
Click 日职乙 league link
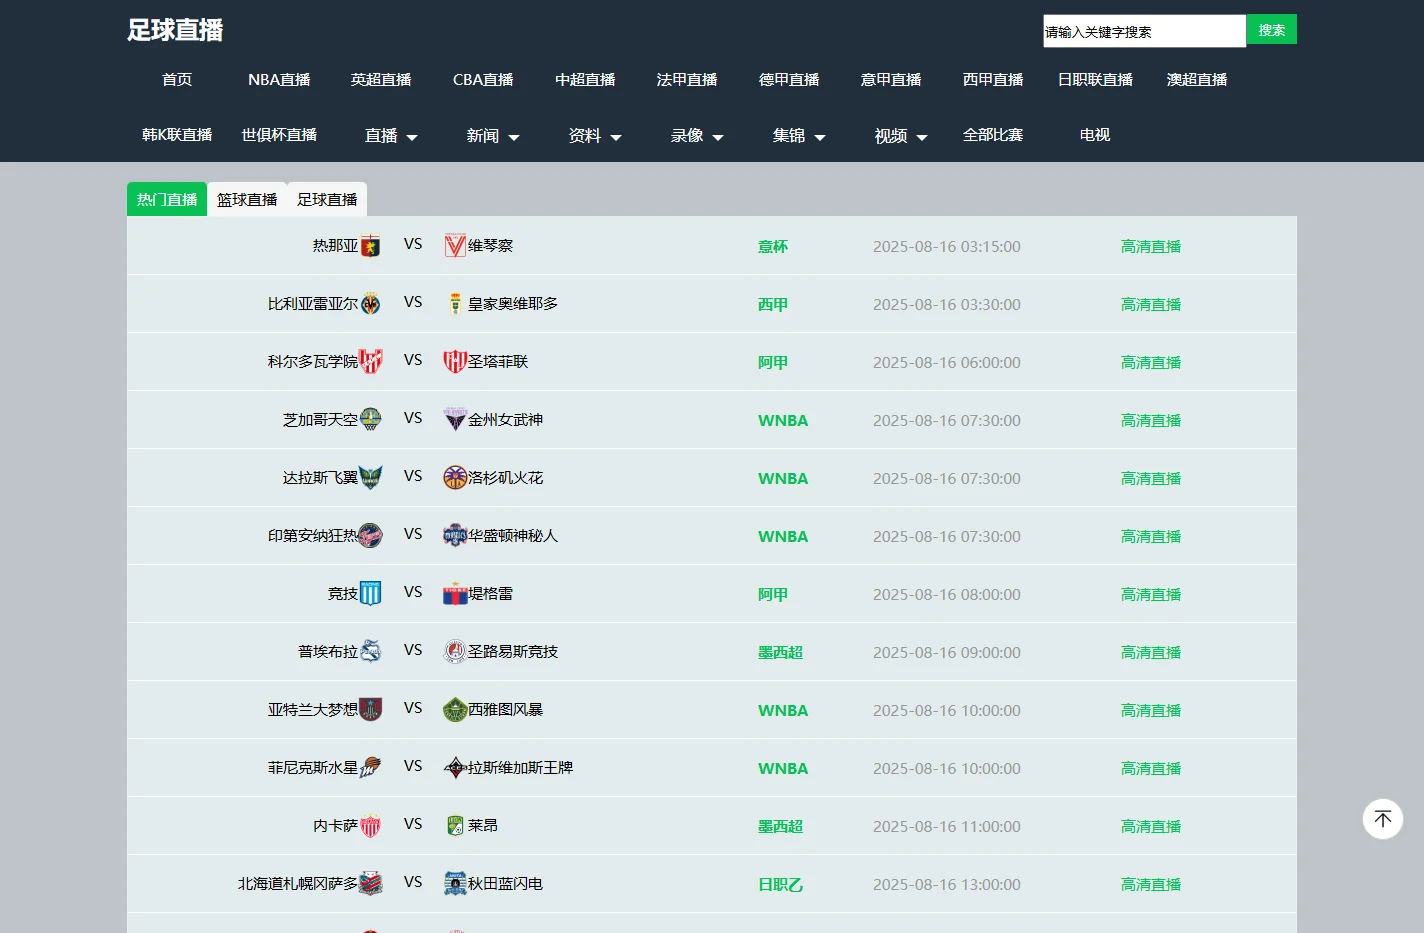click(x=781, y=884)
